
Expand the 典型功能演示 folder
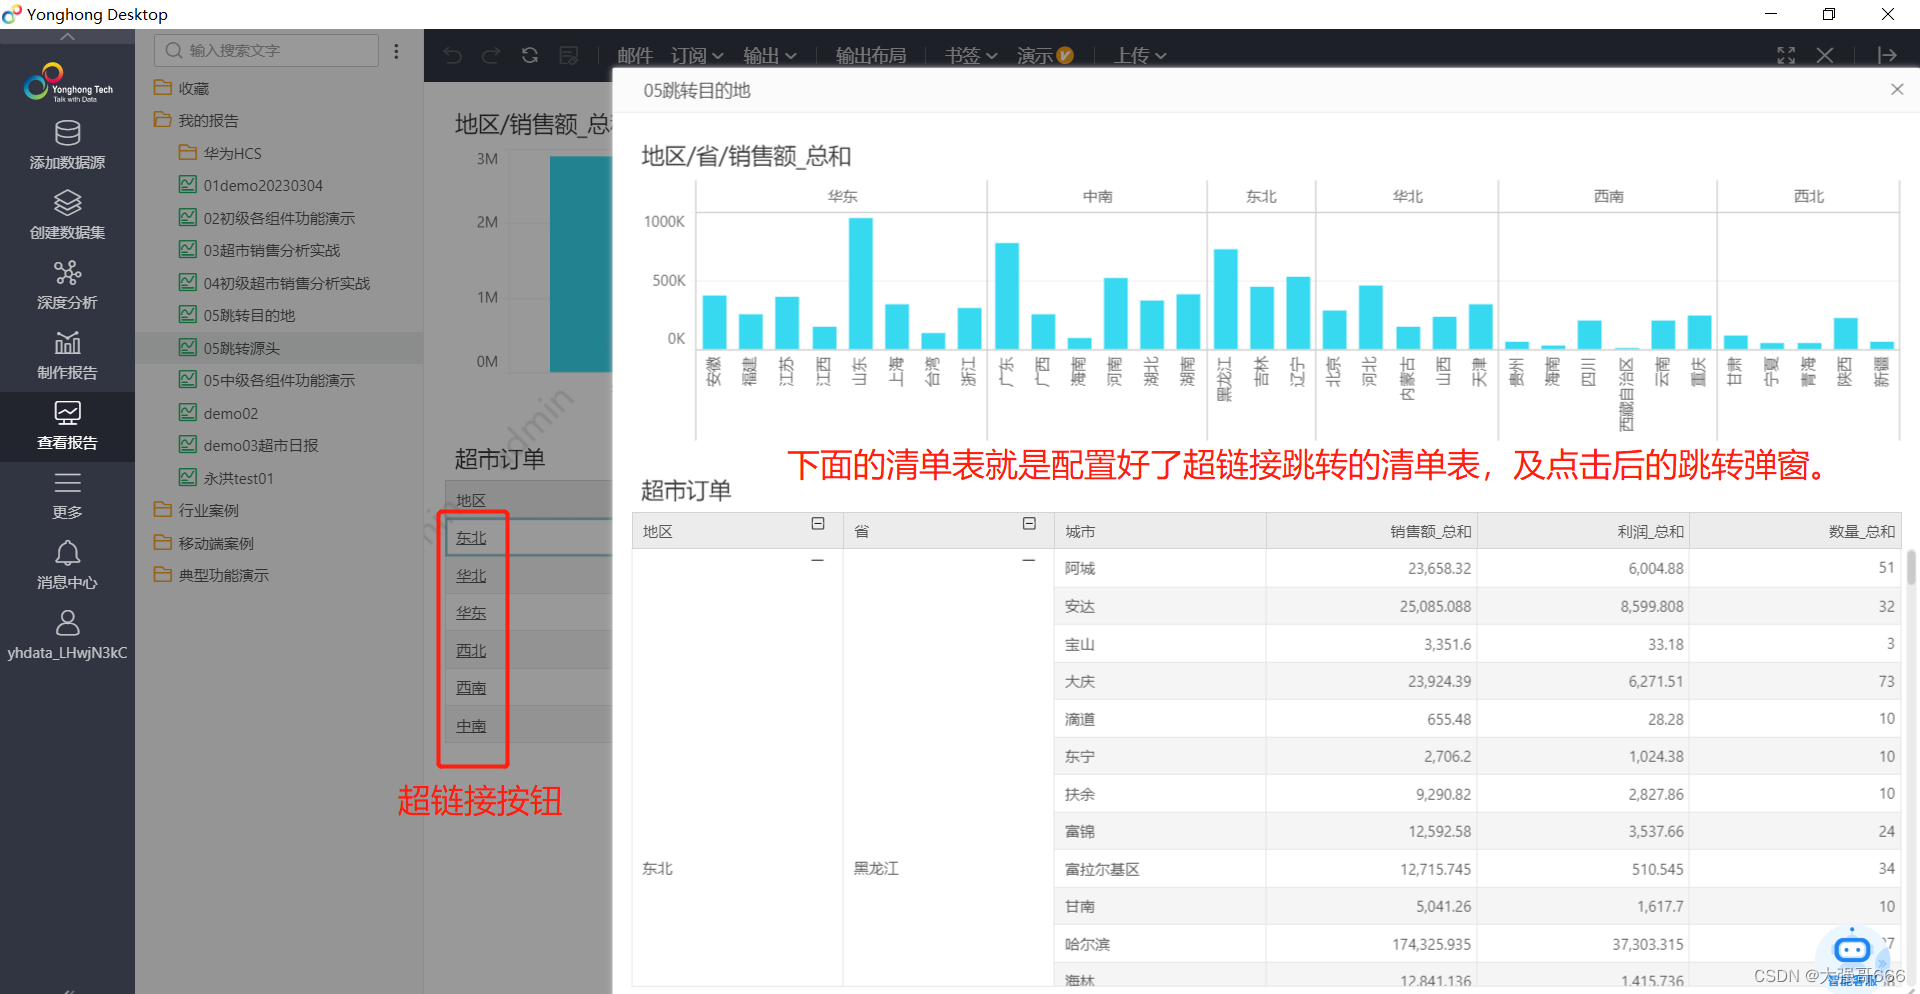click(x=211, y=575)
